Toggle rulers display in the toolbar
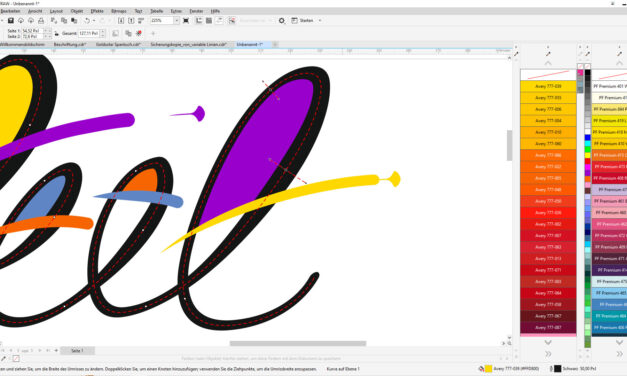This screenshot has height=376, width=627. tap(199, 20)
